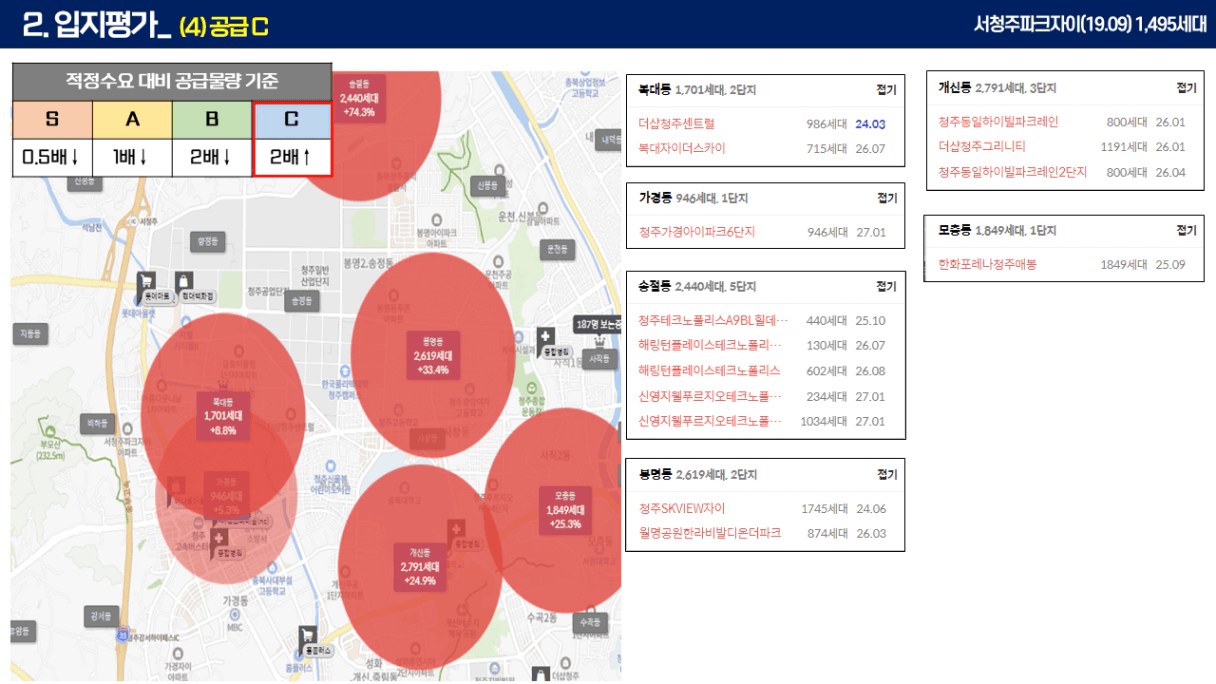Click the 수곡동 district marker on map
The width and height of the screenshot is (1216, 684).
coord(590,624)
